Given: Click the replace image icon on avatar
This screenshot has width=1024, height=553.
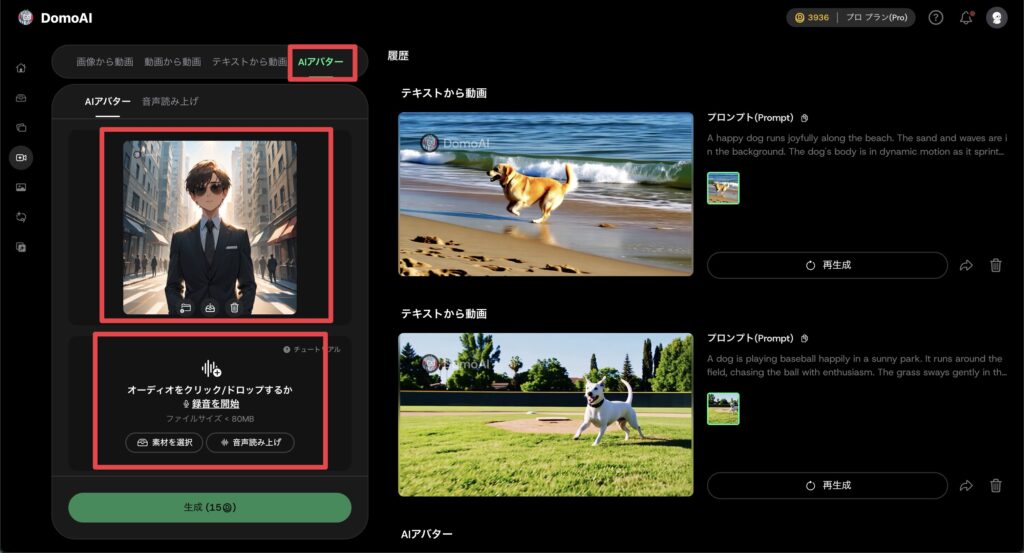Looking at the screenshot, I should tap(185, 308).
